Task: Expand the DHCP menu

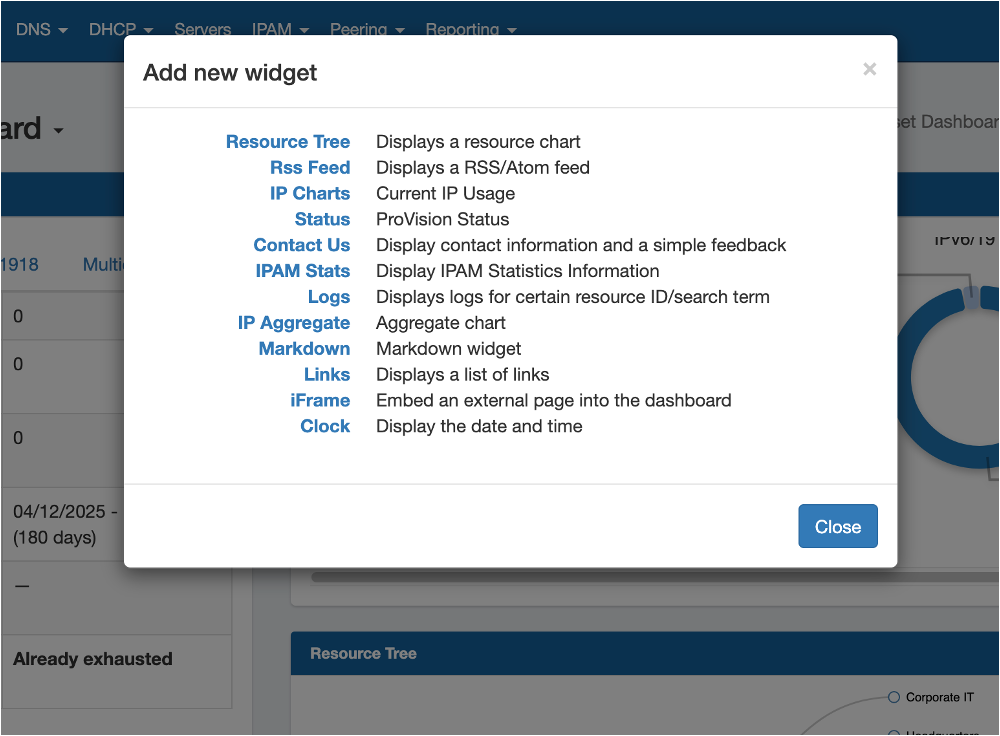Action: coord(120,29)
